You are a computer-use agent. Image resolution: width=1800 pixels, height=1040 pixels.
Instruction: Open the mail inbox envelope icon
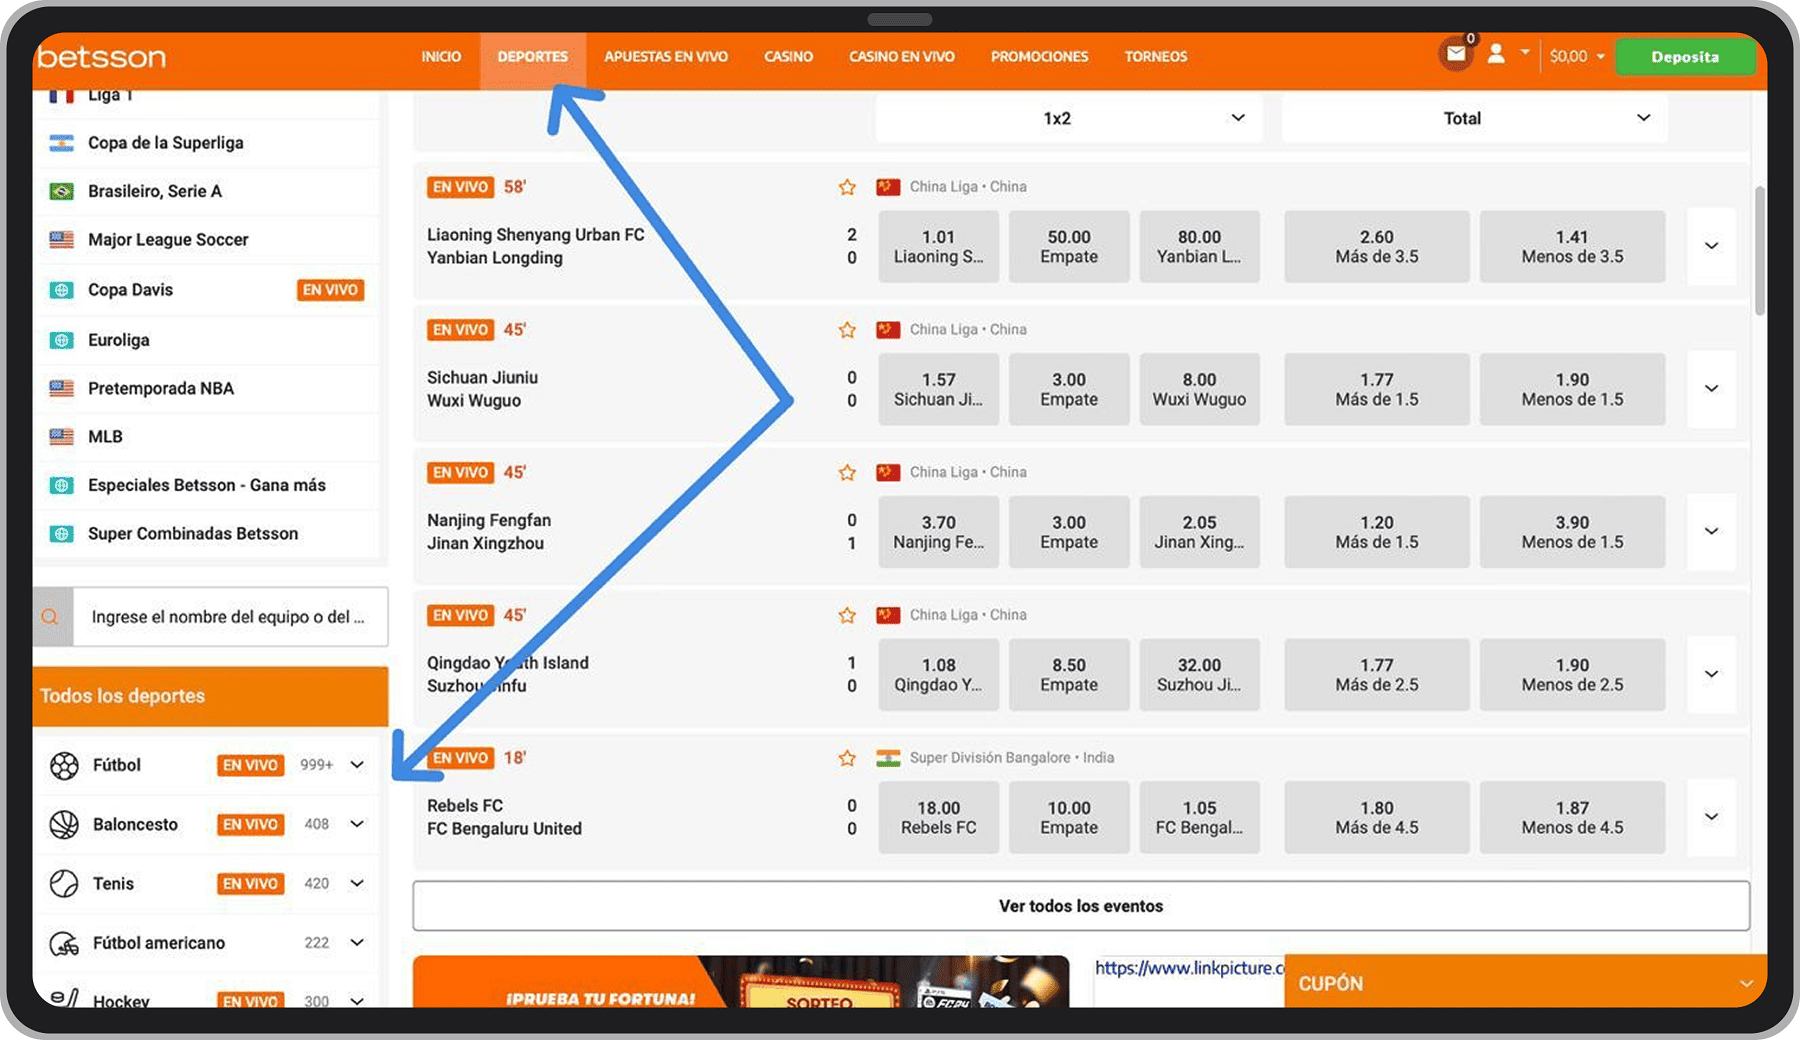coord(1456,54)
